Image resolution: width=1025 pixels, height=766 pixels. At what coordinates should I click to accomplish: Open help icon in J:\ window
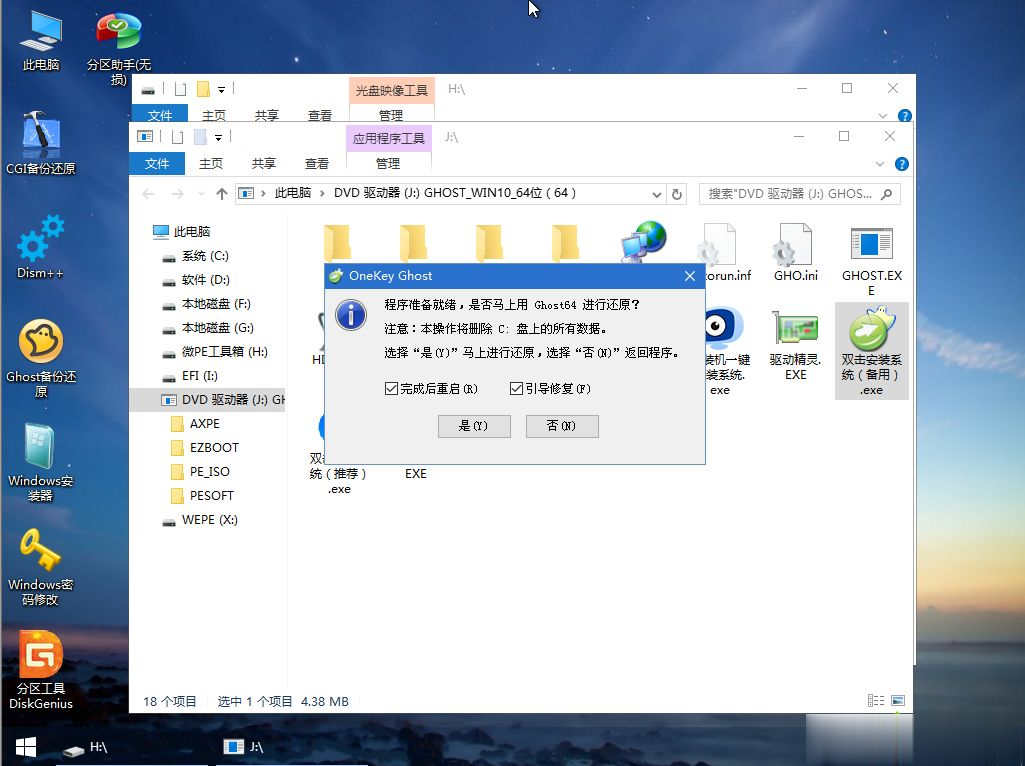901,164
